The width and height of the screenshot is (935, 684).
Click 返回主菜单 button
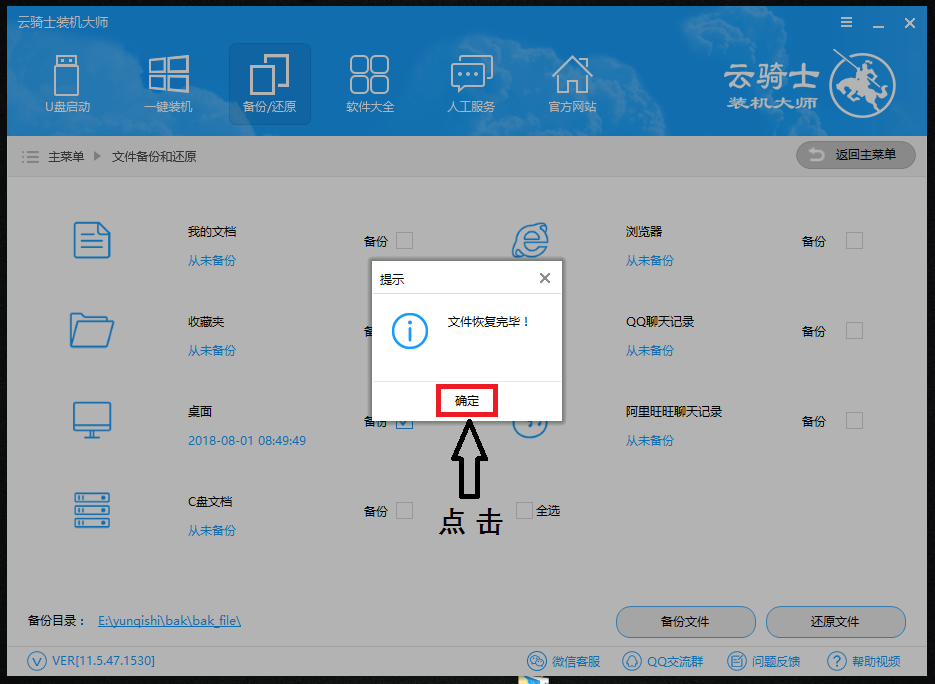856,155
